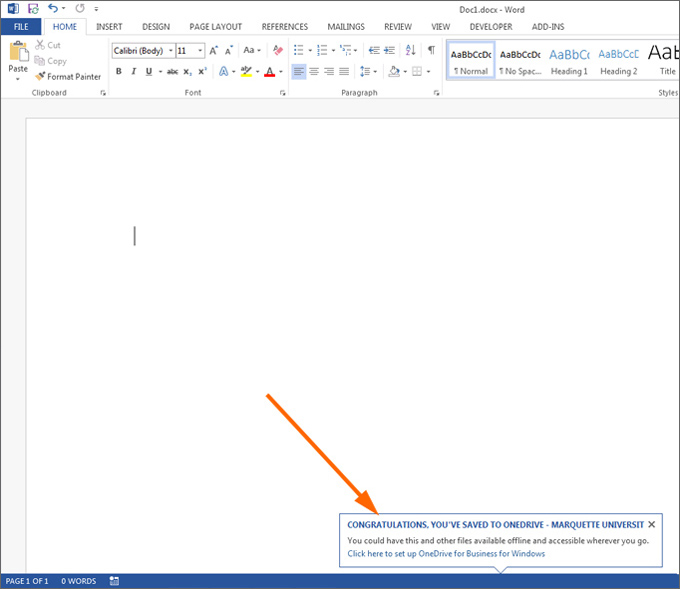Select the Heading 1 style thumbnail
Viewport: 680px width, 589px height.
[x=569, y=61]
